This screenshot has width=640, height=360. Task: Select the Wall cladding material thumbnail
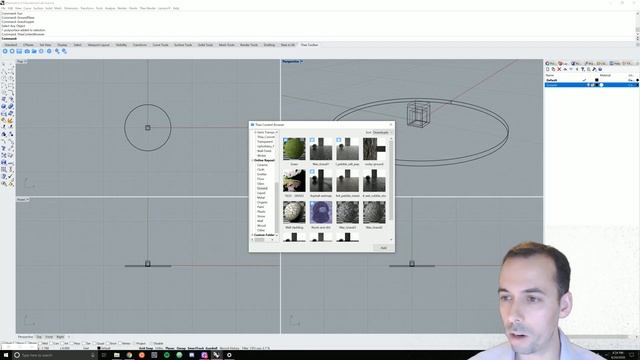tap(294, 212)
